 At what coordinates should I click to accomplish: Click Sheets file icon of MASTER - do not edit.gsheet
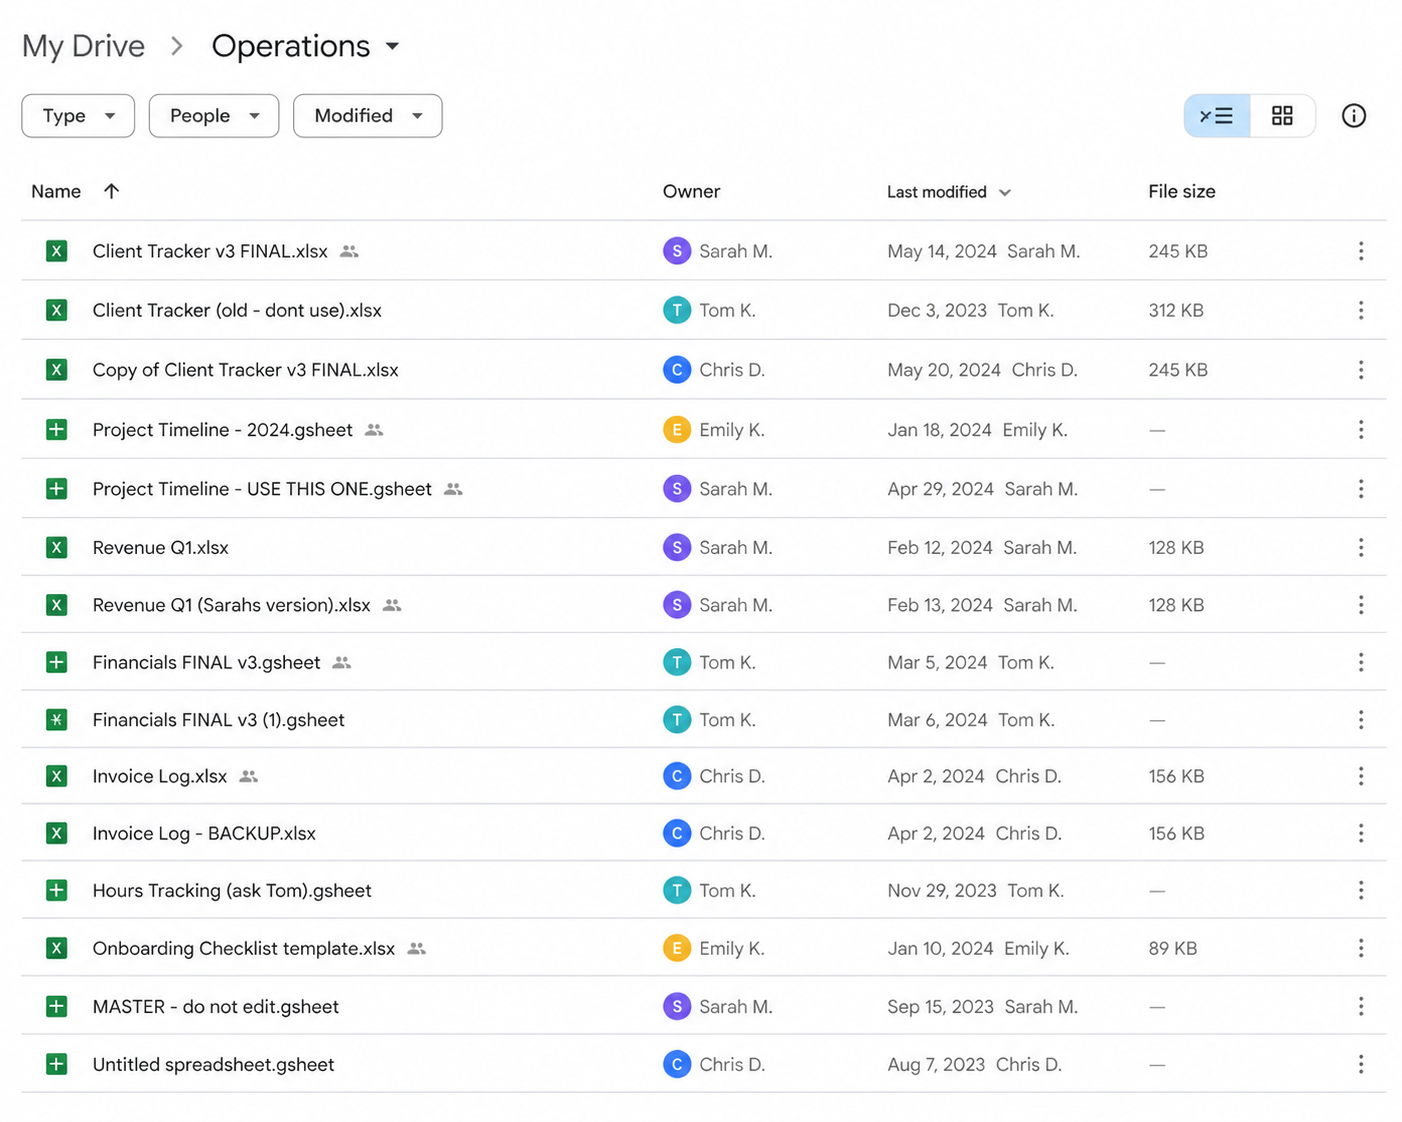[x=57, y=1007]
